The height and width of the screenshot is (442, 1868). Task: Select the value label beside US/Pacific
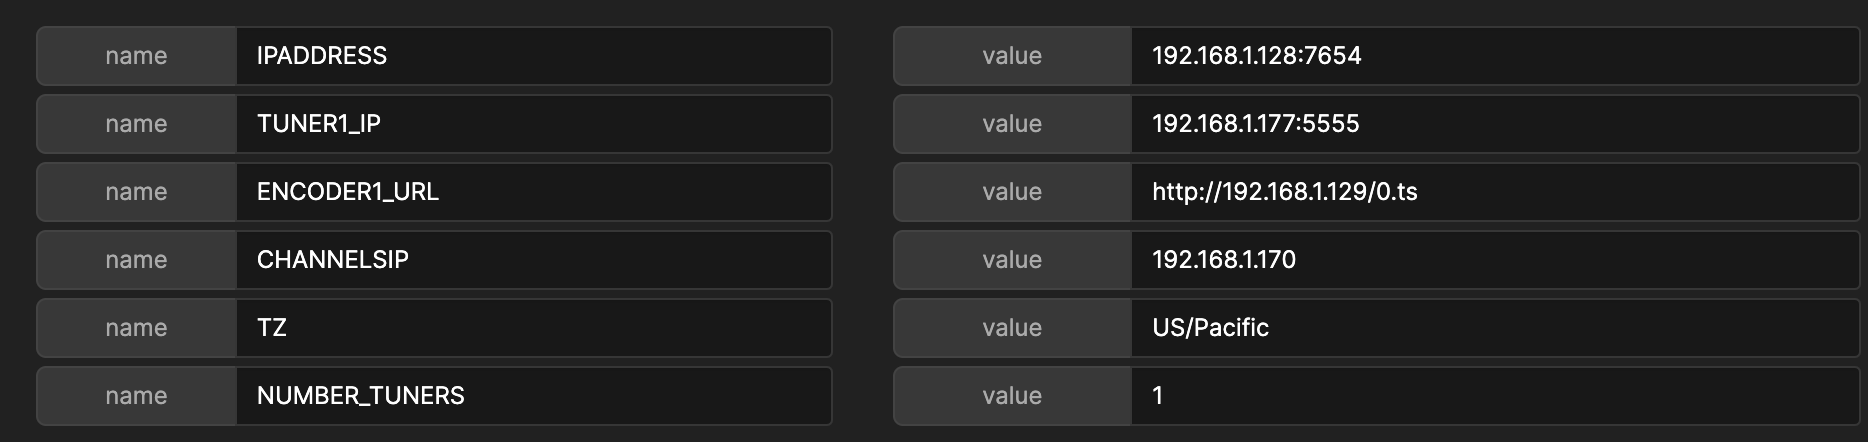[1012, 328]
